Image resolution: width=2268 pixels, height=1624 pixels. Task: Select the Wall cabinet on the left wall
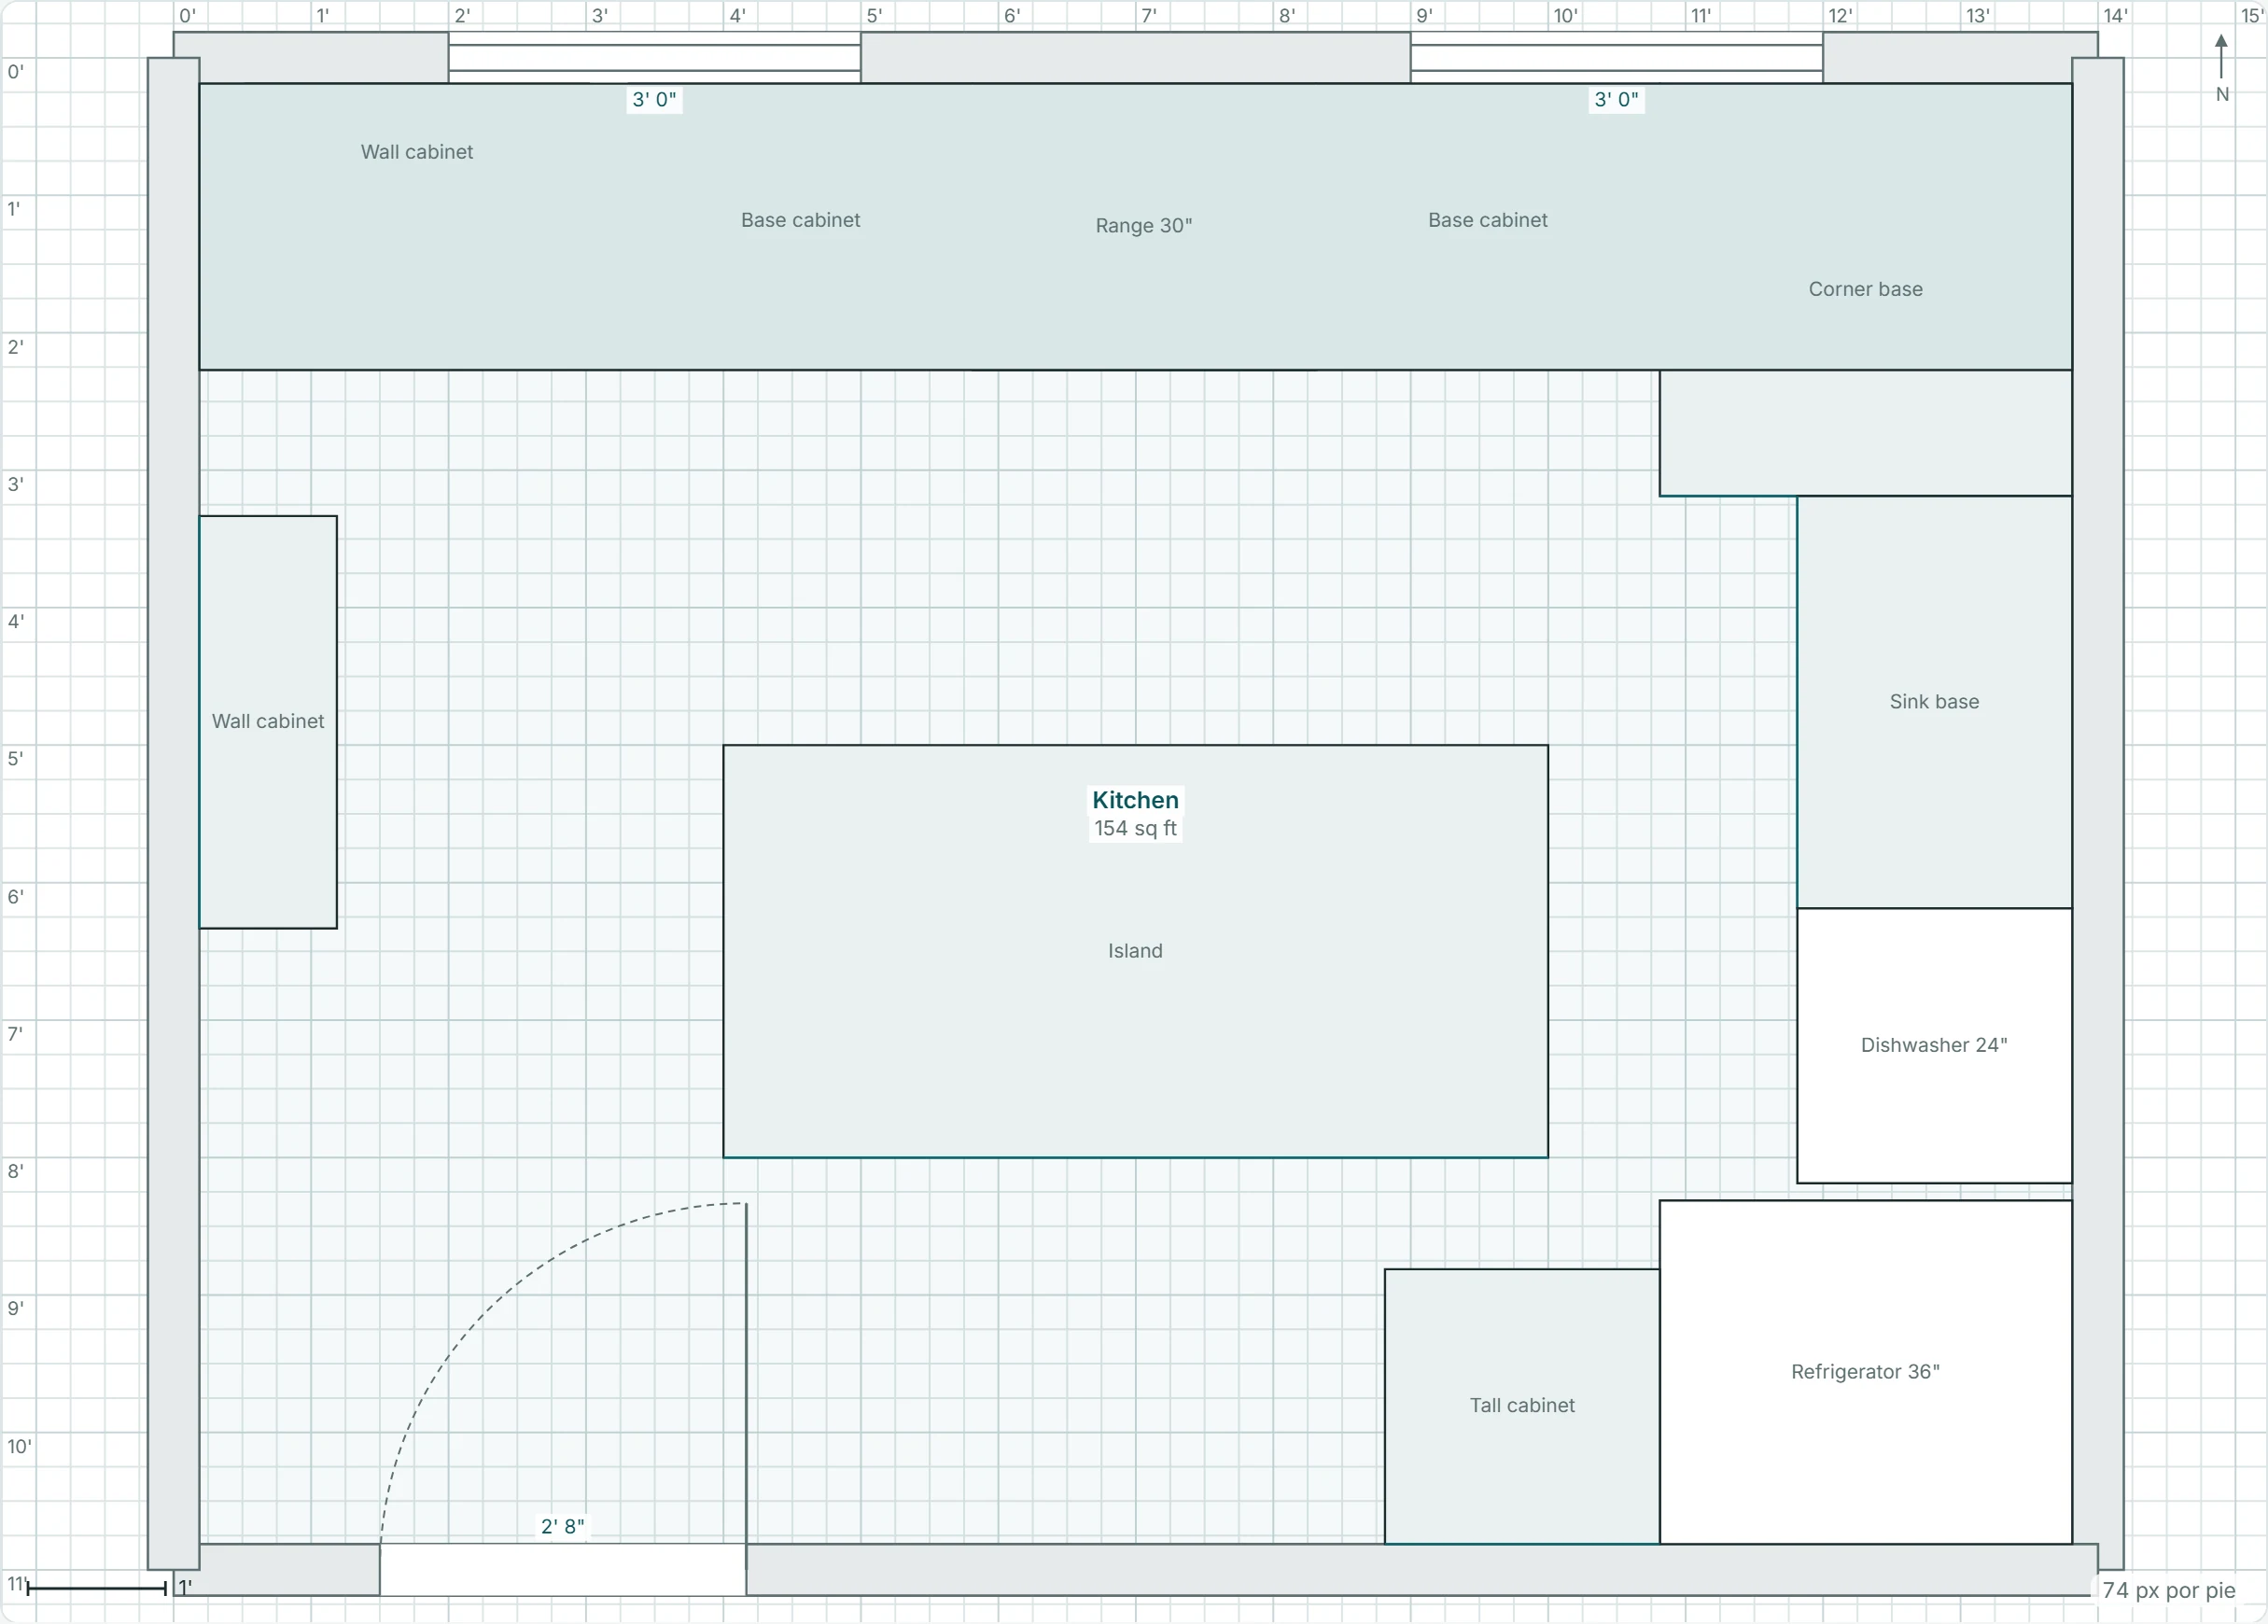(268, 722)
